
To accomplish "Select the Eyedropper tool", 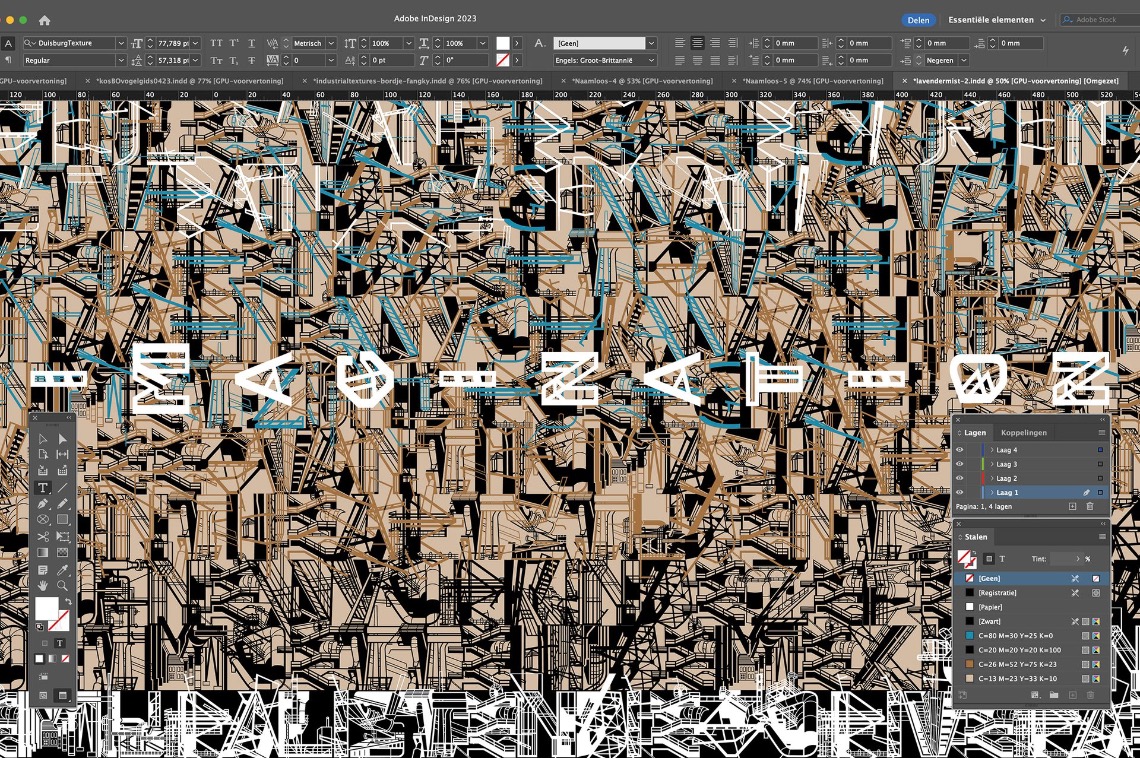I will tap(63, 569).
